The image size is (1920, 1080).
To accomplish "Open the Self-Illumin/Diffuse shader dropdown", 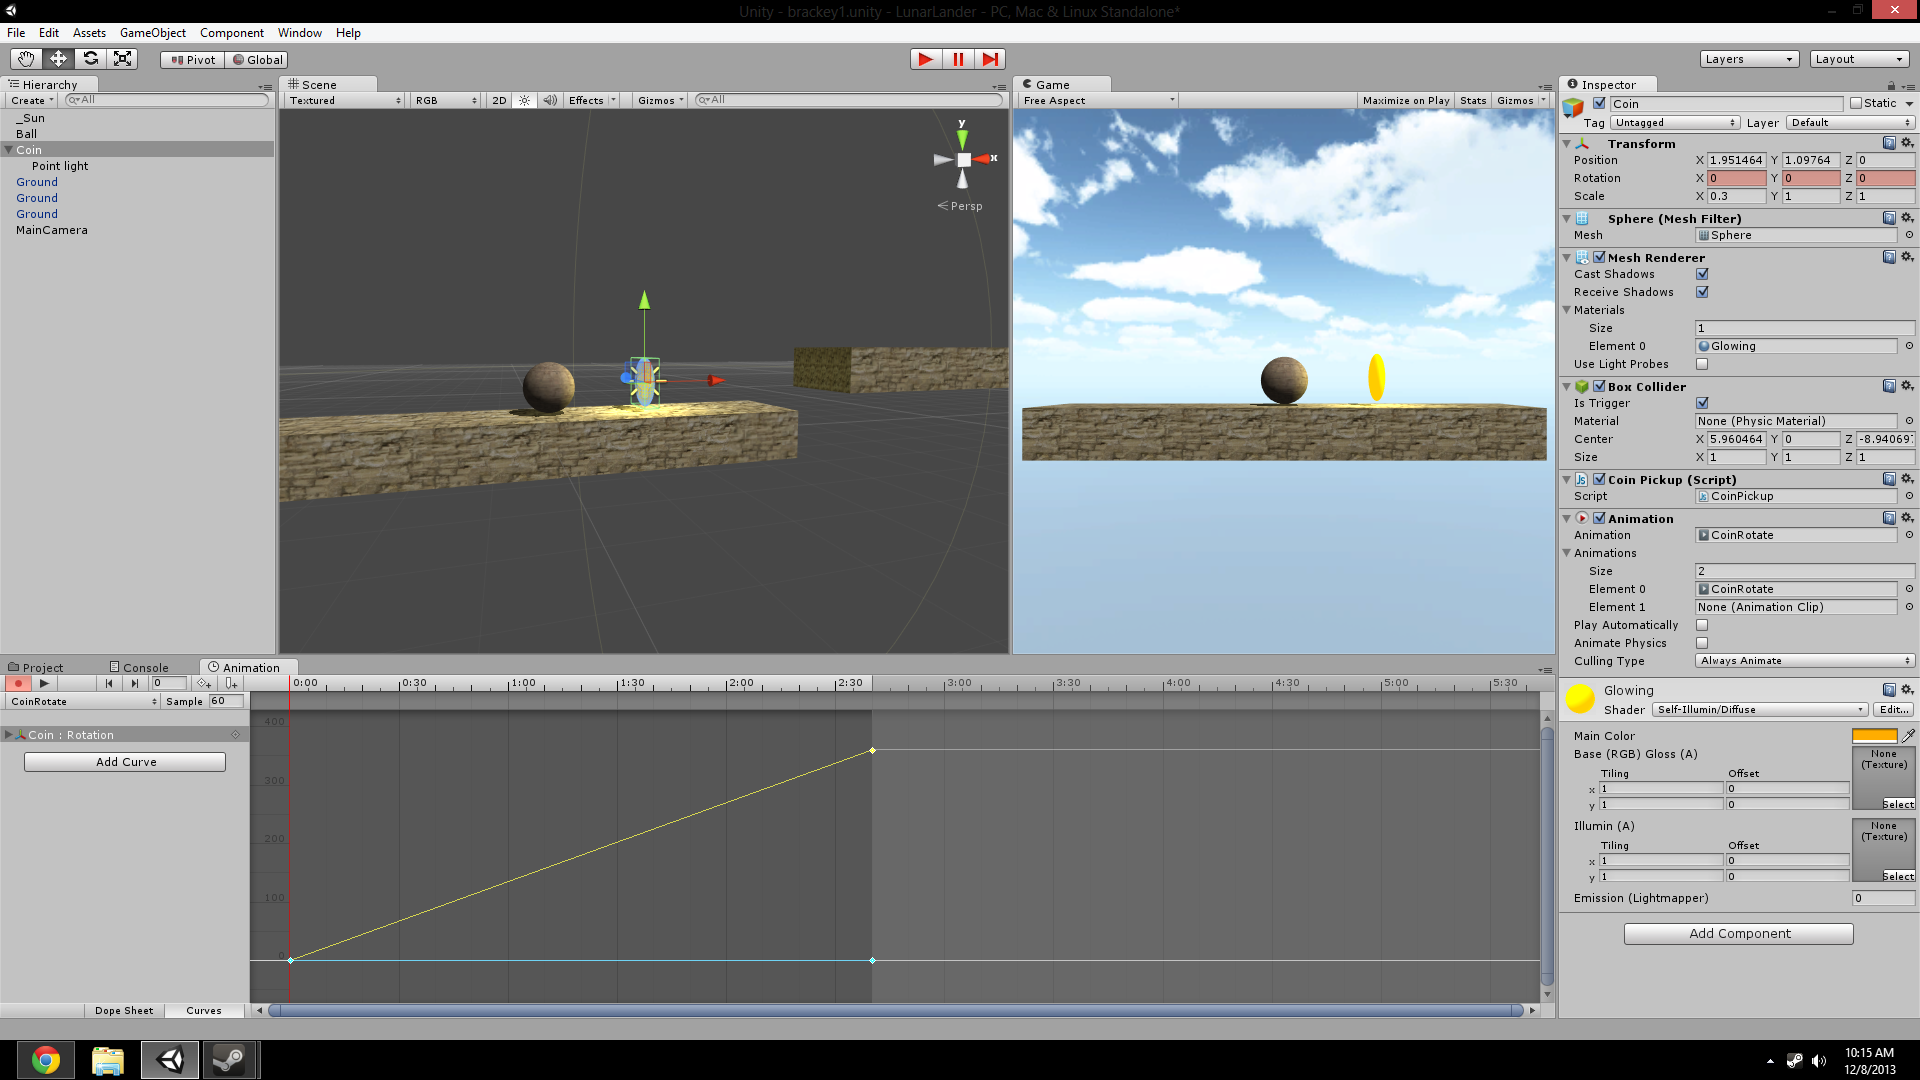I will click(1759, 710).
